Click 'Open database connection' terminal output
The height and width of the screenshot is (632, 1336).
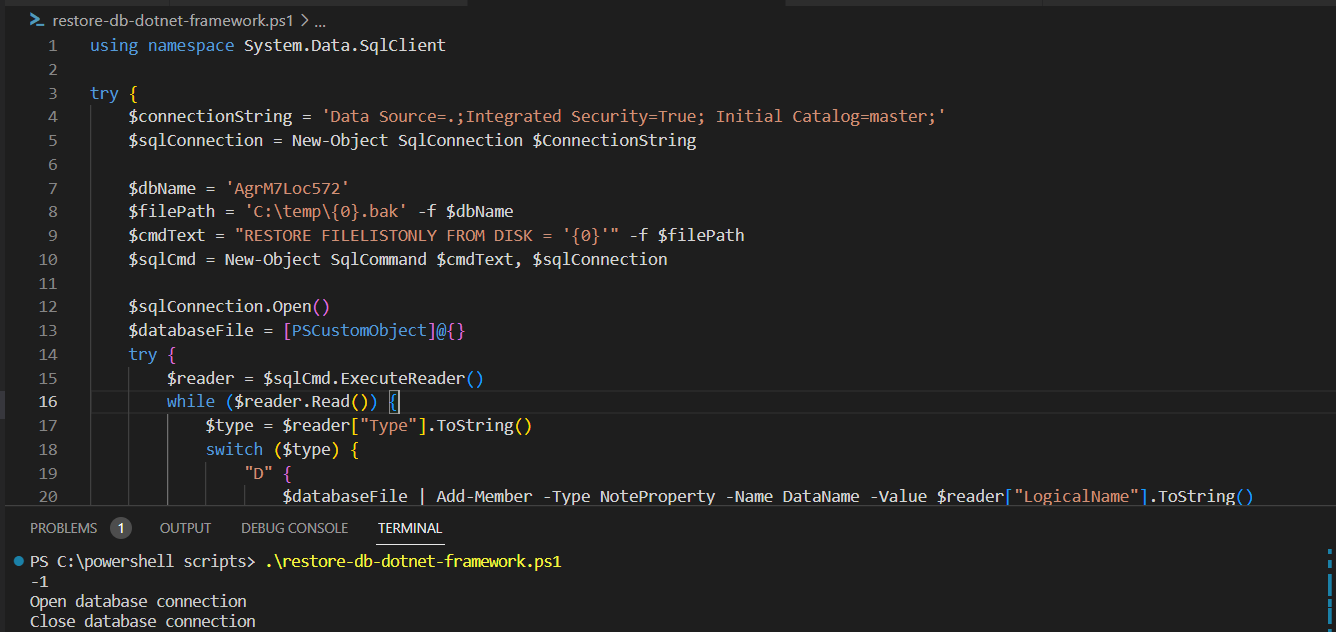(x=138, y=601)
